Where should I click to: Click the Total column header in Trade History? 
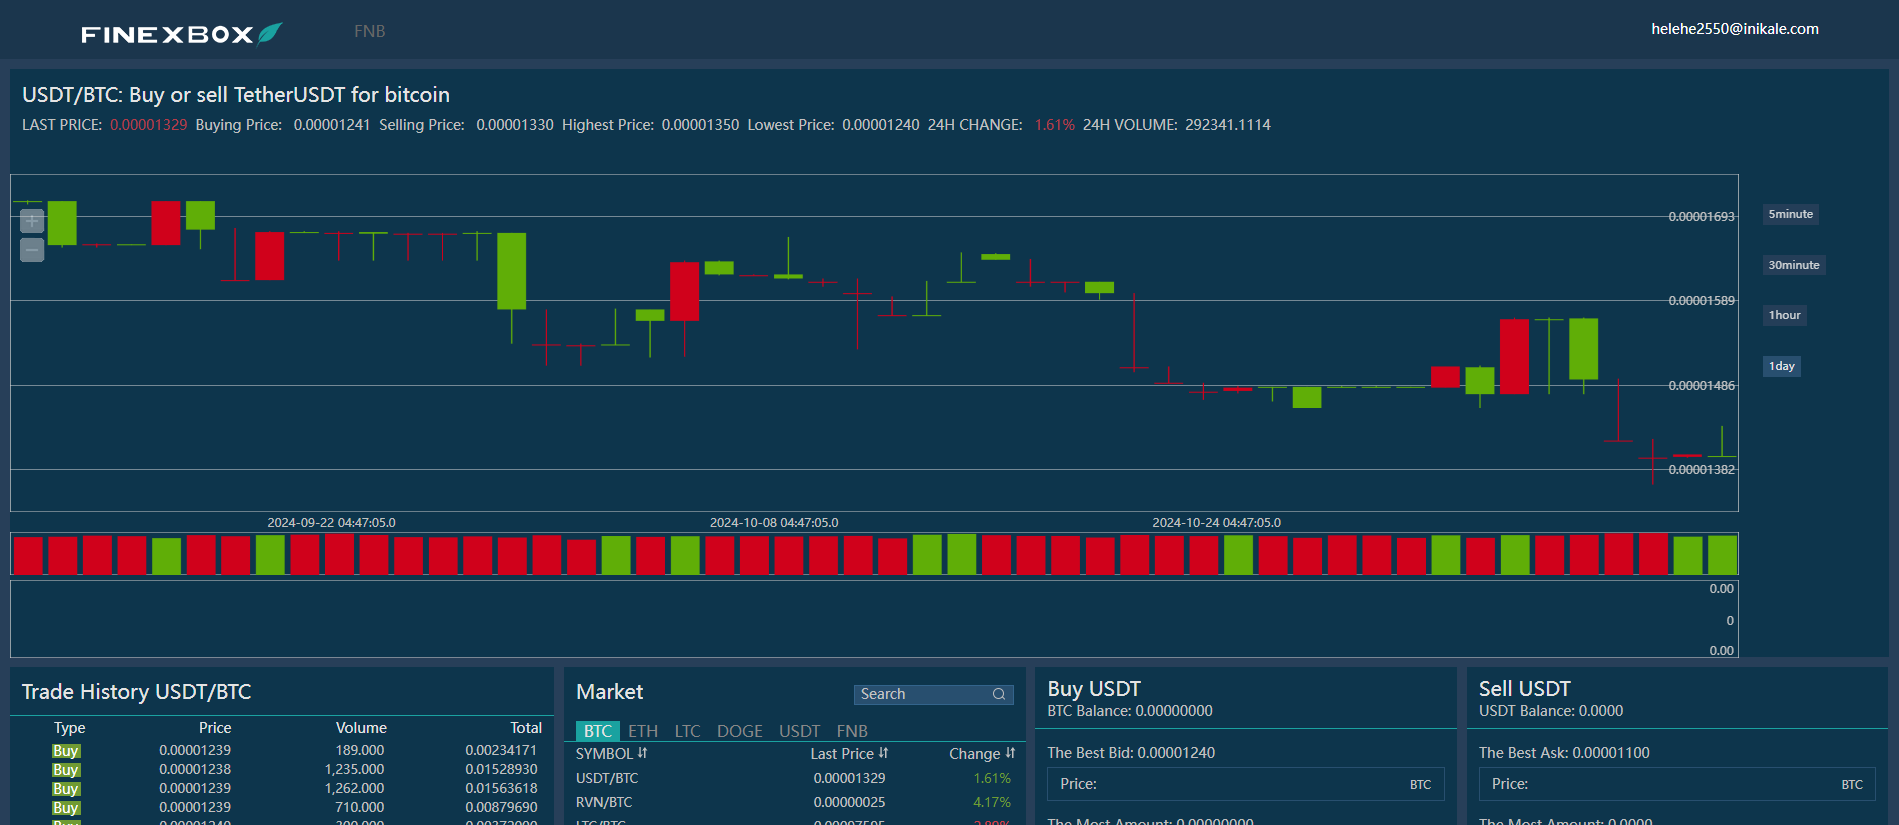[526, 728]
